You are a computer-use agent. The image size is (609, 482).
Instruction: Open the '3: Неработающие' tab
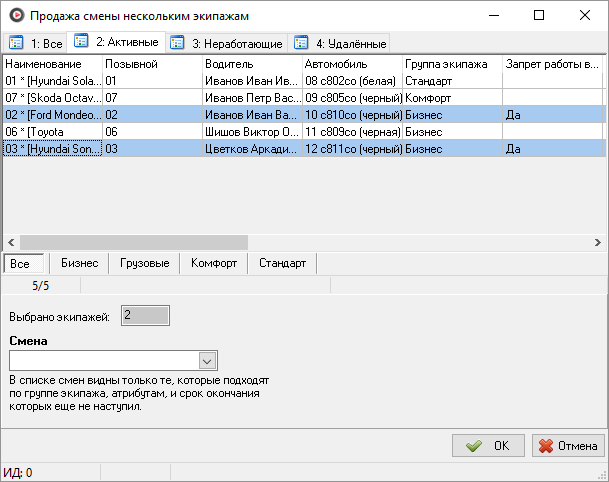[x=226, y=43]
